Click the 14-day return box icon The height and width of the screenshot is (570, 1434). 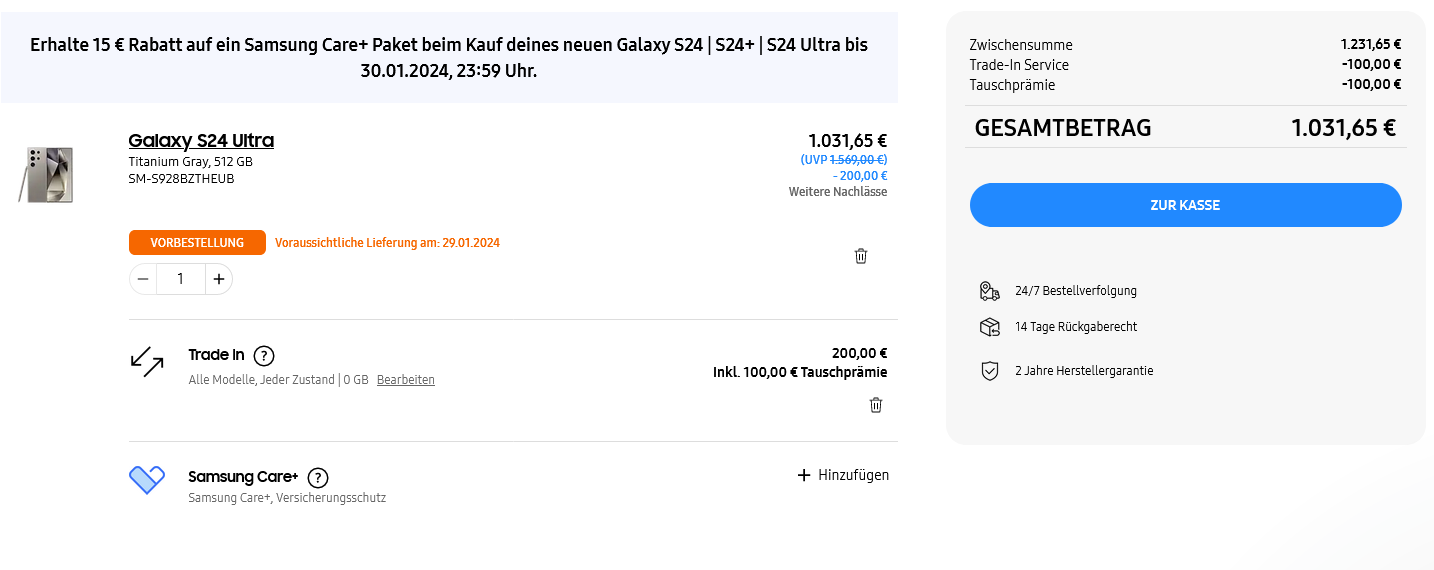point(989,327)
